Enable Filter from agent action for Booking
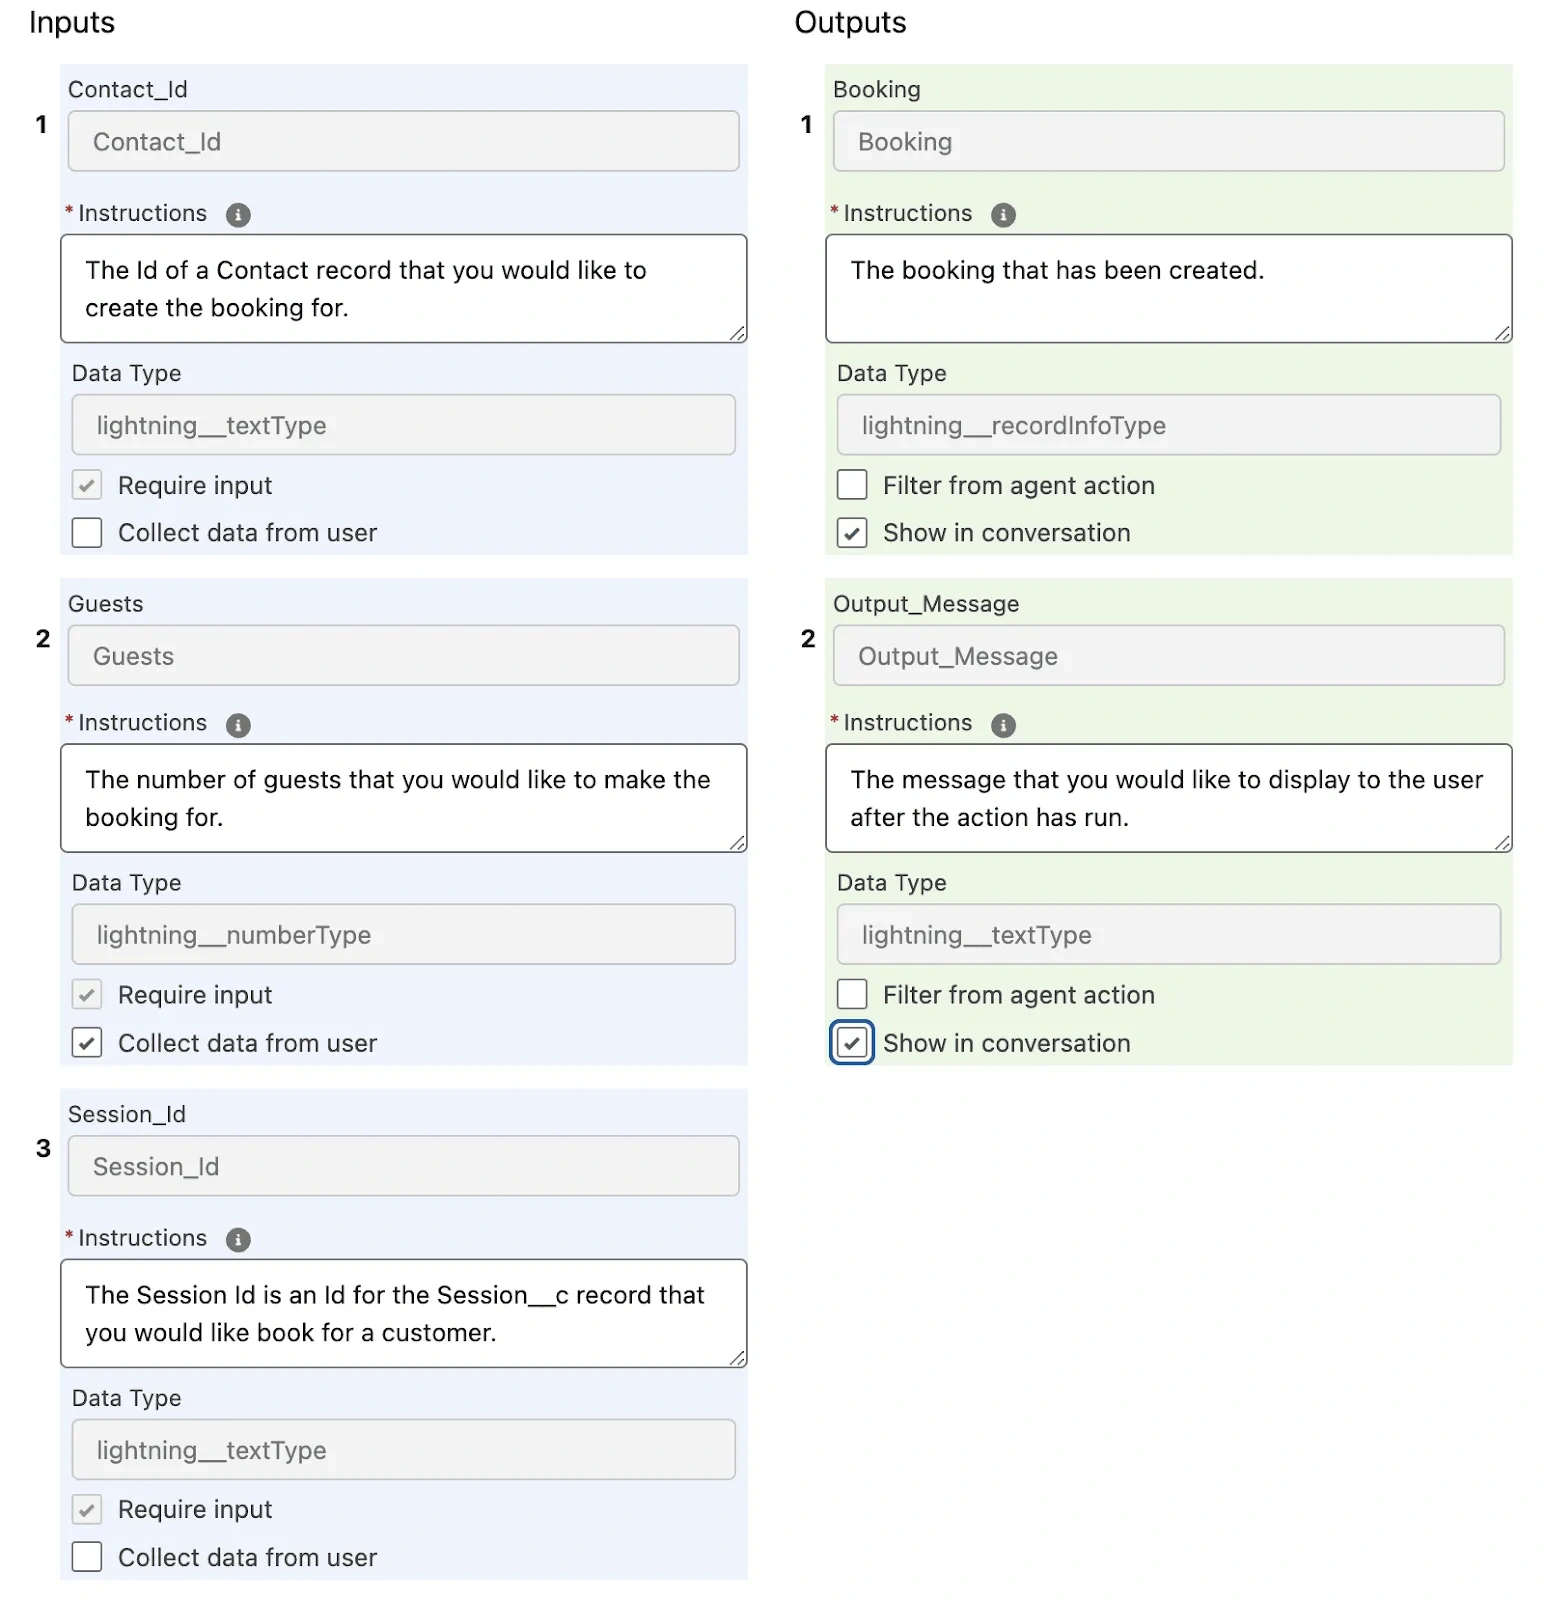Image resolution: width=1545 pixels, height=1600 pixels. 851,484
